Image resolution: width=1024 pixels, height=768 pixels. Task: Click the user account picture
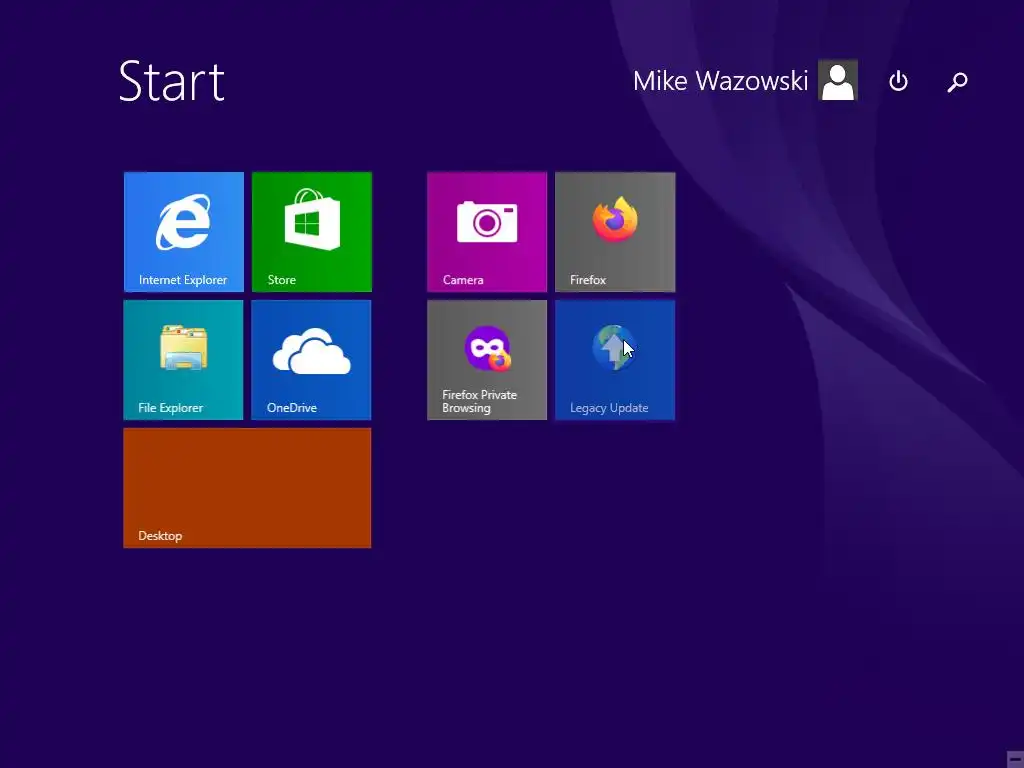pyautogui.click(x=838, y=80)
